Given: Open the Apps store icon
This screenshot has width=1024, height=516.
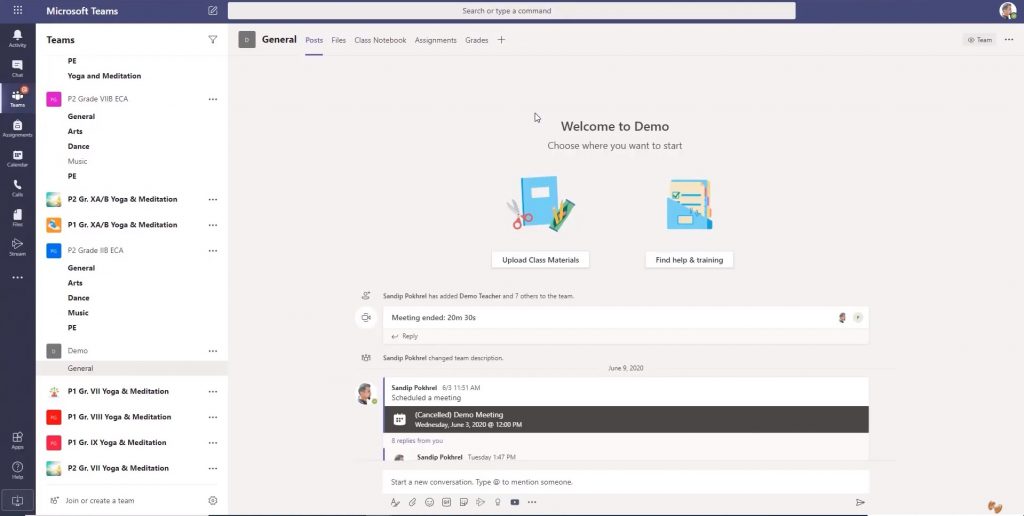Looking at the screenshot, I should 18,440.
